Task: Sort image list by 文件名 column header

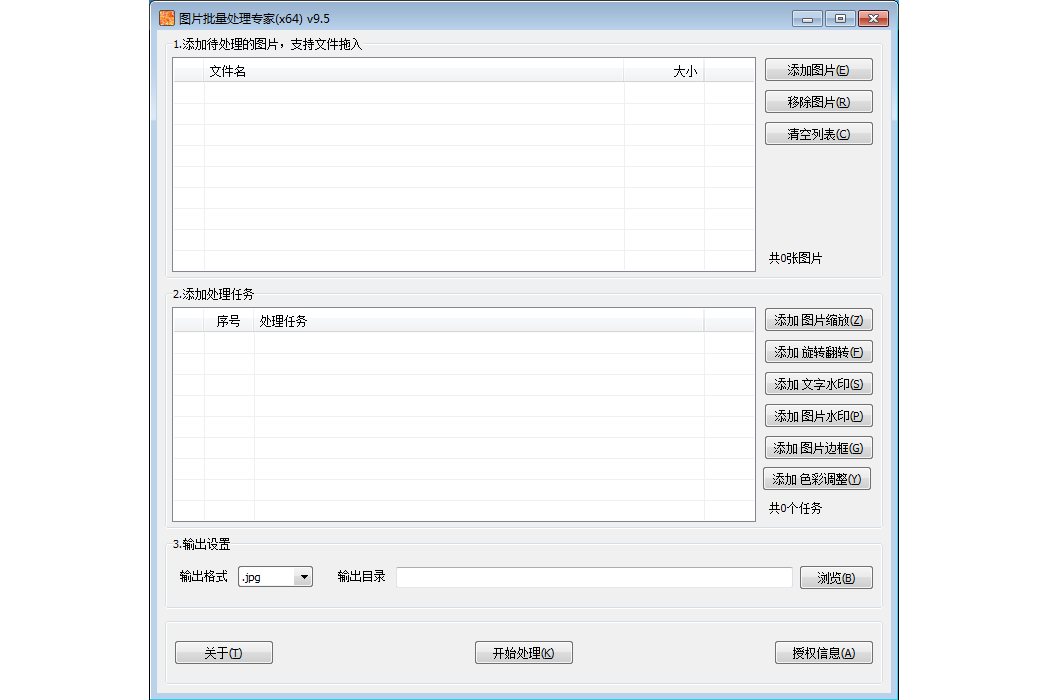Action: pos(414,71)
